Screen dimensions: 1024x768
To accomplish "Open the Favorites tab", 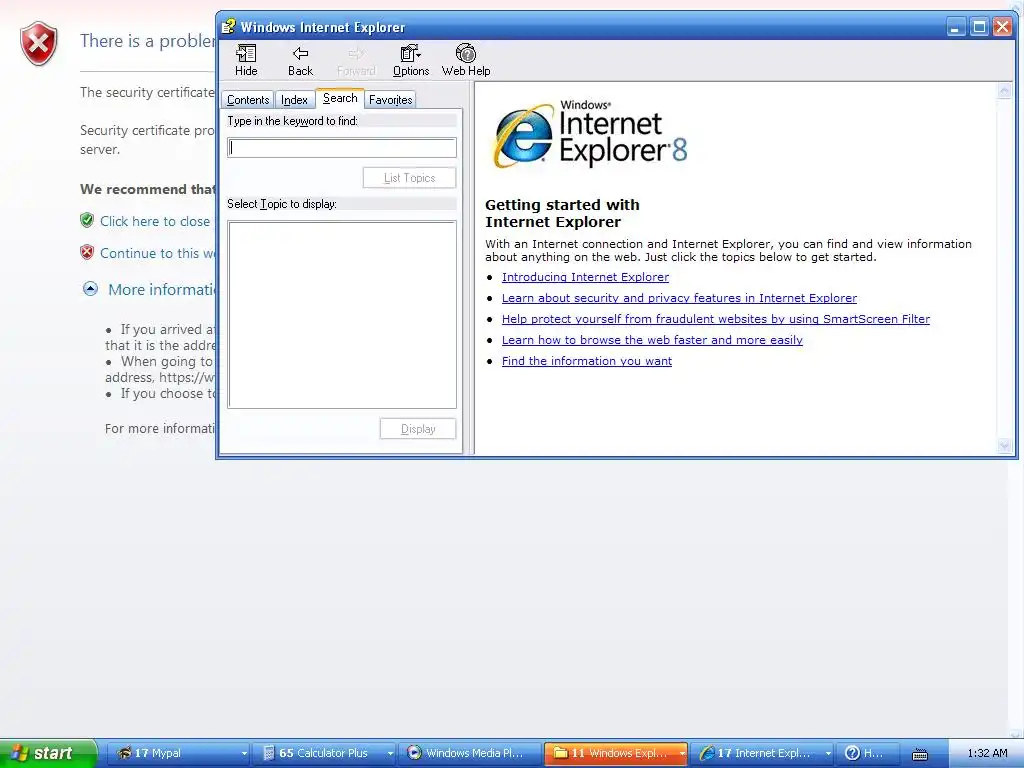I will click(x=391, y=100).
